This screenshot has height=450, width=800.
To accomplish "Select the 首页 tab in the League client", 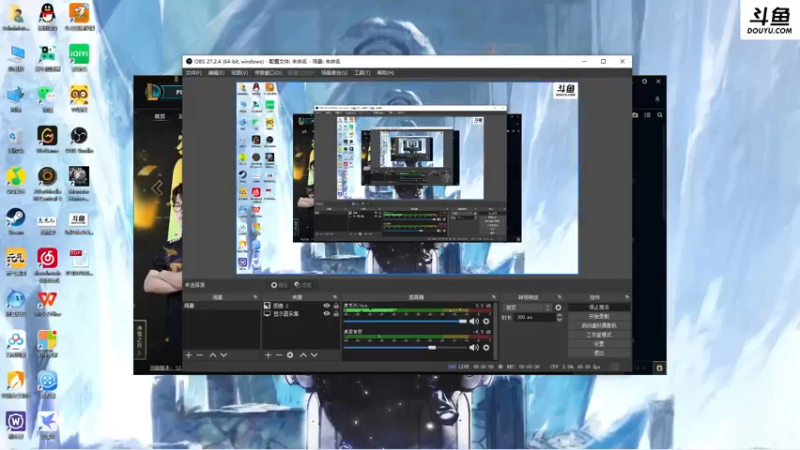I will (160, 116).
